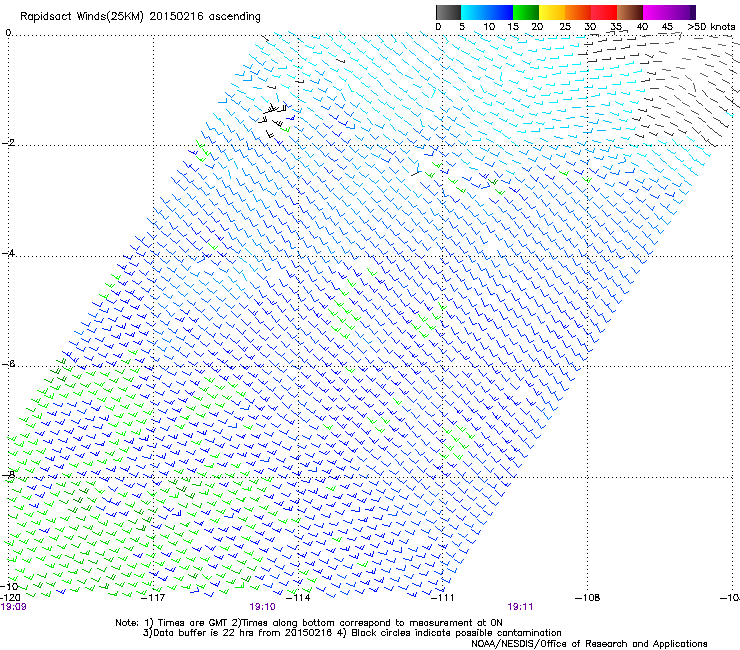The image size is (740, 650).
Task: Click the note line starting "Note: 1) Times are GMT"
Action: click(x=309, y=623)
